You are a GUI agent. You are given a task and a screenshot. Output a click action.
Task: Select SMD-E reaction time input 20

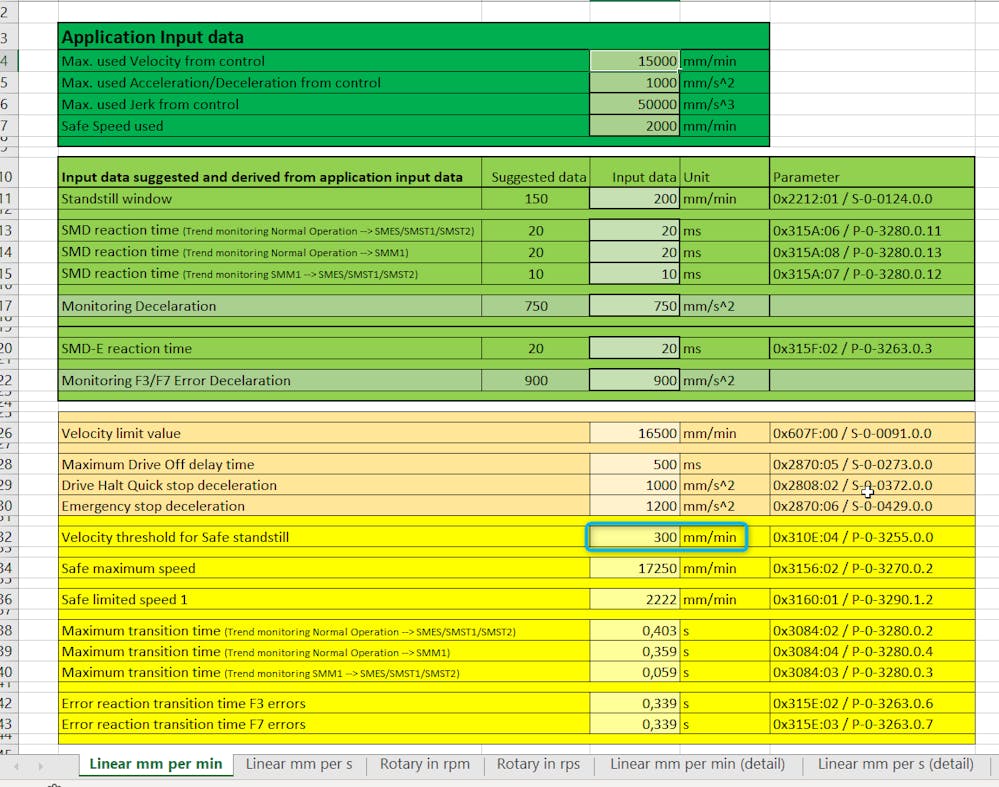(635, 349)
